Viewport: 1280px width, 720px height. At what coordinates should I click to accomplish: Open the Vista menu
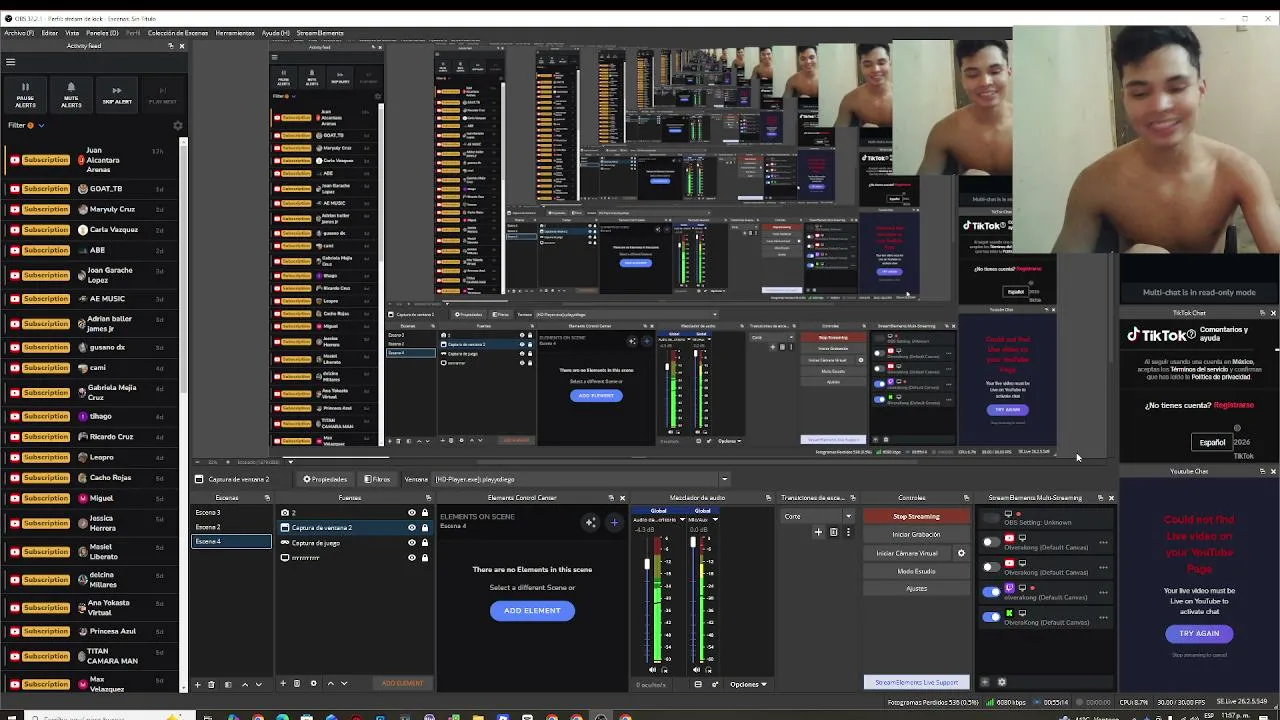(x=72, y=33)
